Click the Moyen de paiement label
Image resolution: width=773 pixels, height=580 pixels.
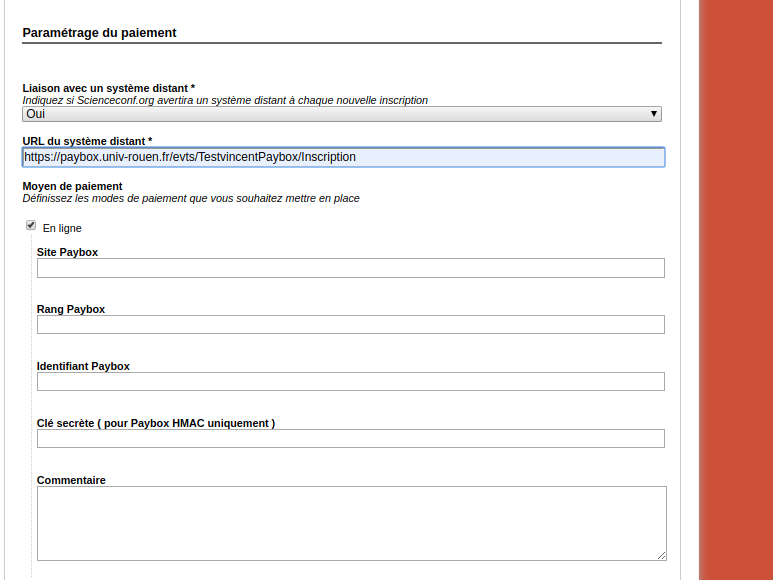point(72,186)
